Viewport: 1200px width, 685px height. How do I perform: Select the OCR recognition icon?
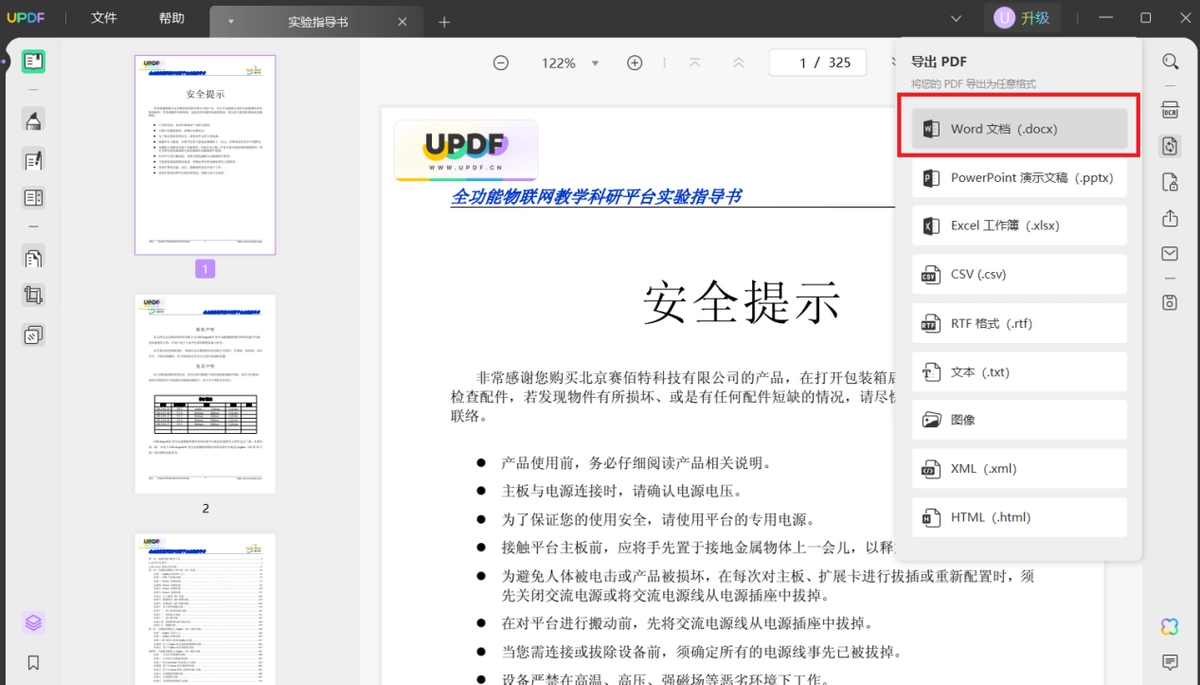click(1170, 110)
